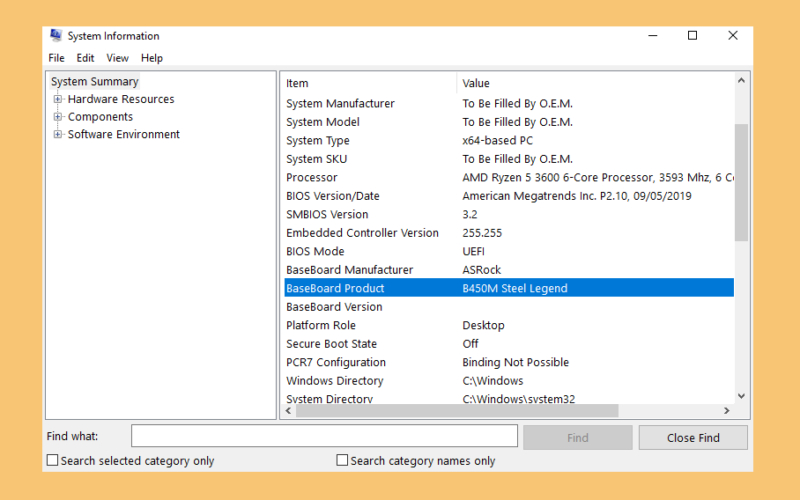This screenshot has height=500, width=800.
Task: Expand the Software Environment node
Action: tap(58, 134)
